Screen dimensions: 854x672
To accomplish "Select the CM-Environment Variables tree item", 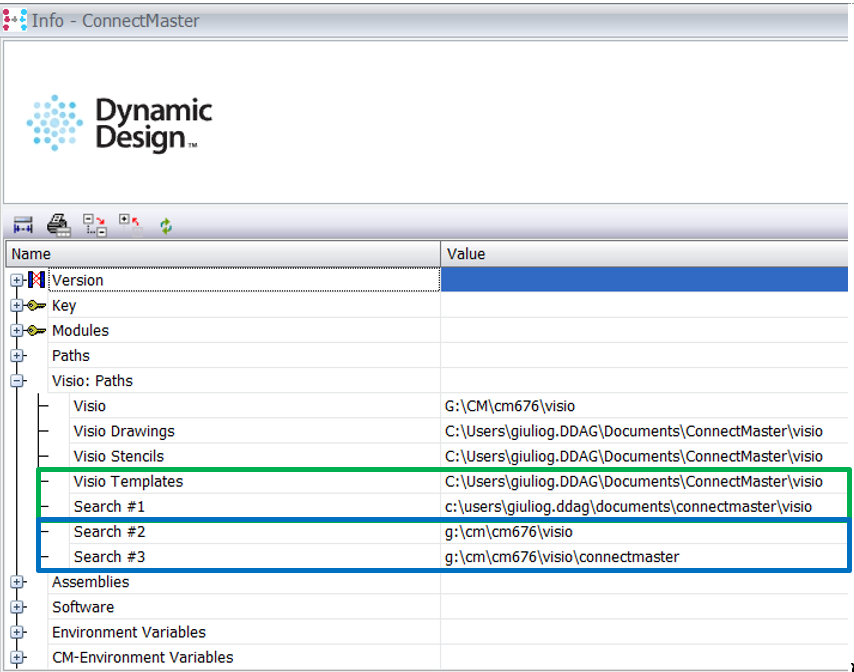I will tap(143, 657).
